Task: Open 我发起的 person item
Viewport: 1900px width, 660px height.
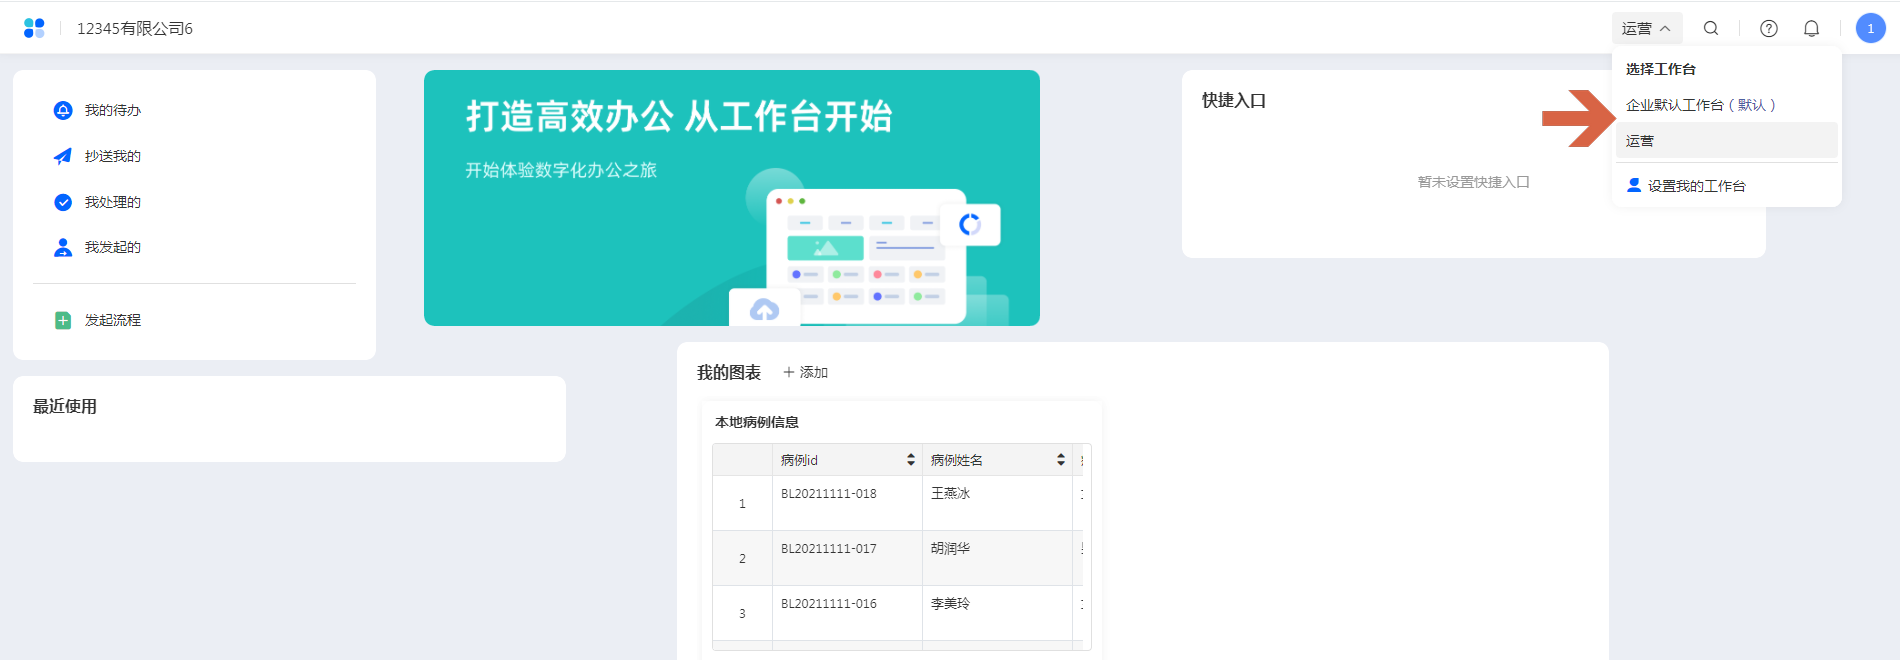Action: click(112, 247)
